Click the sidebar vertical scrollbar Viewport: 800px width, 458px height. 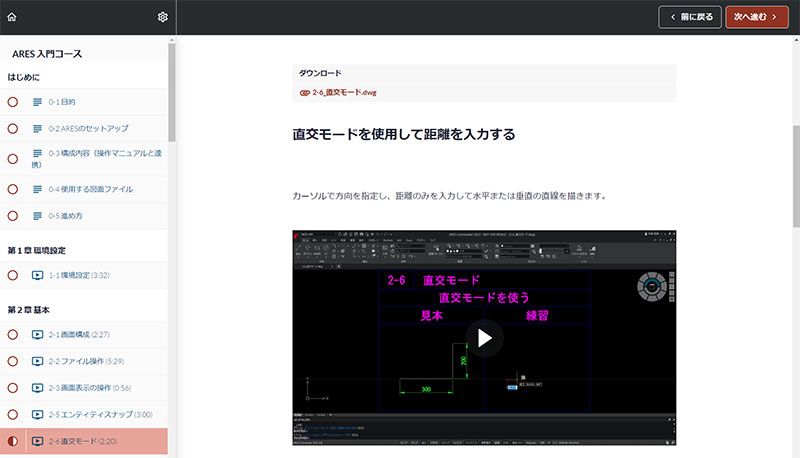tap(172, 92)
